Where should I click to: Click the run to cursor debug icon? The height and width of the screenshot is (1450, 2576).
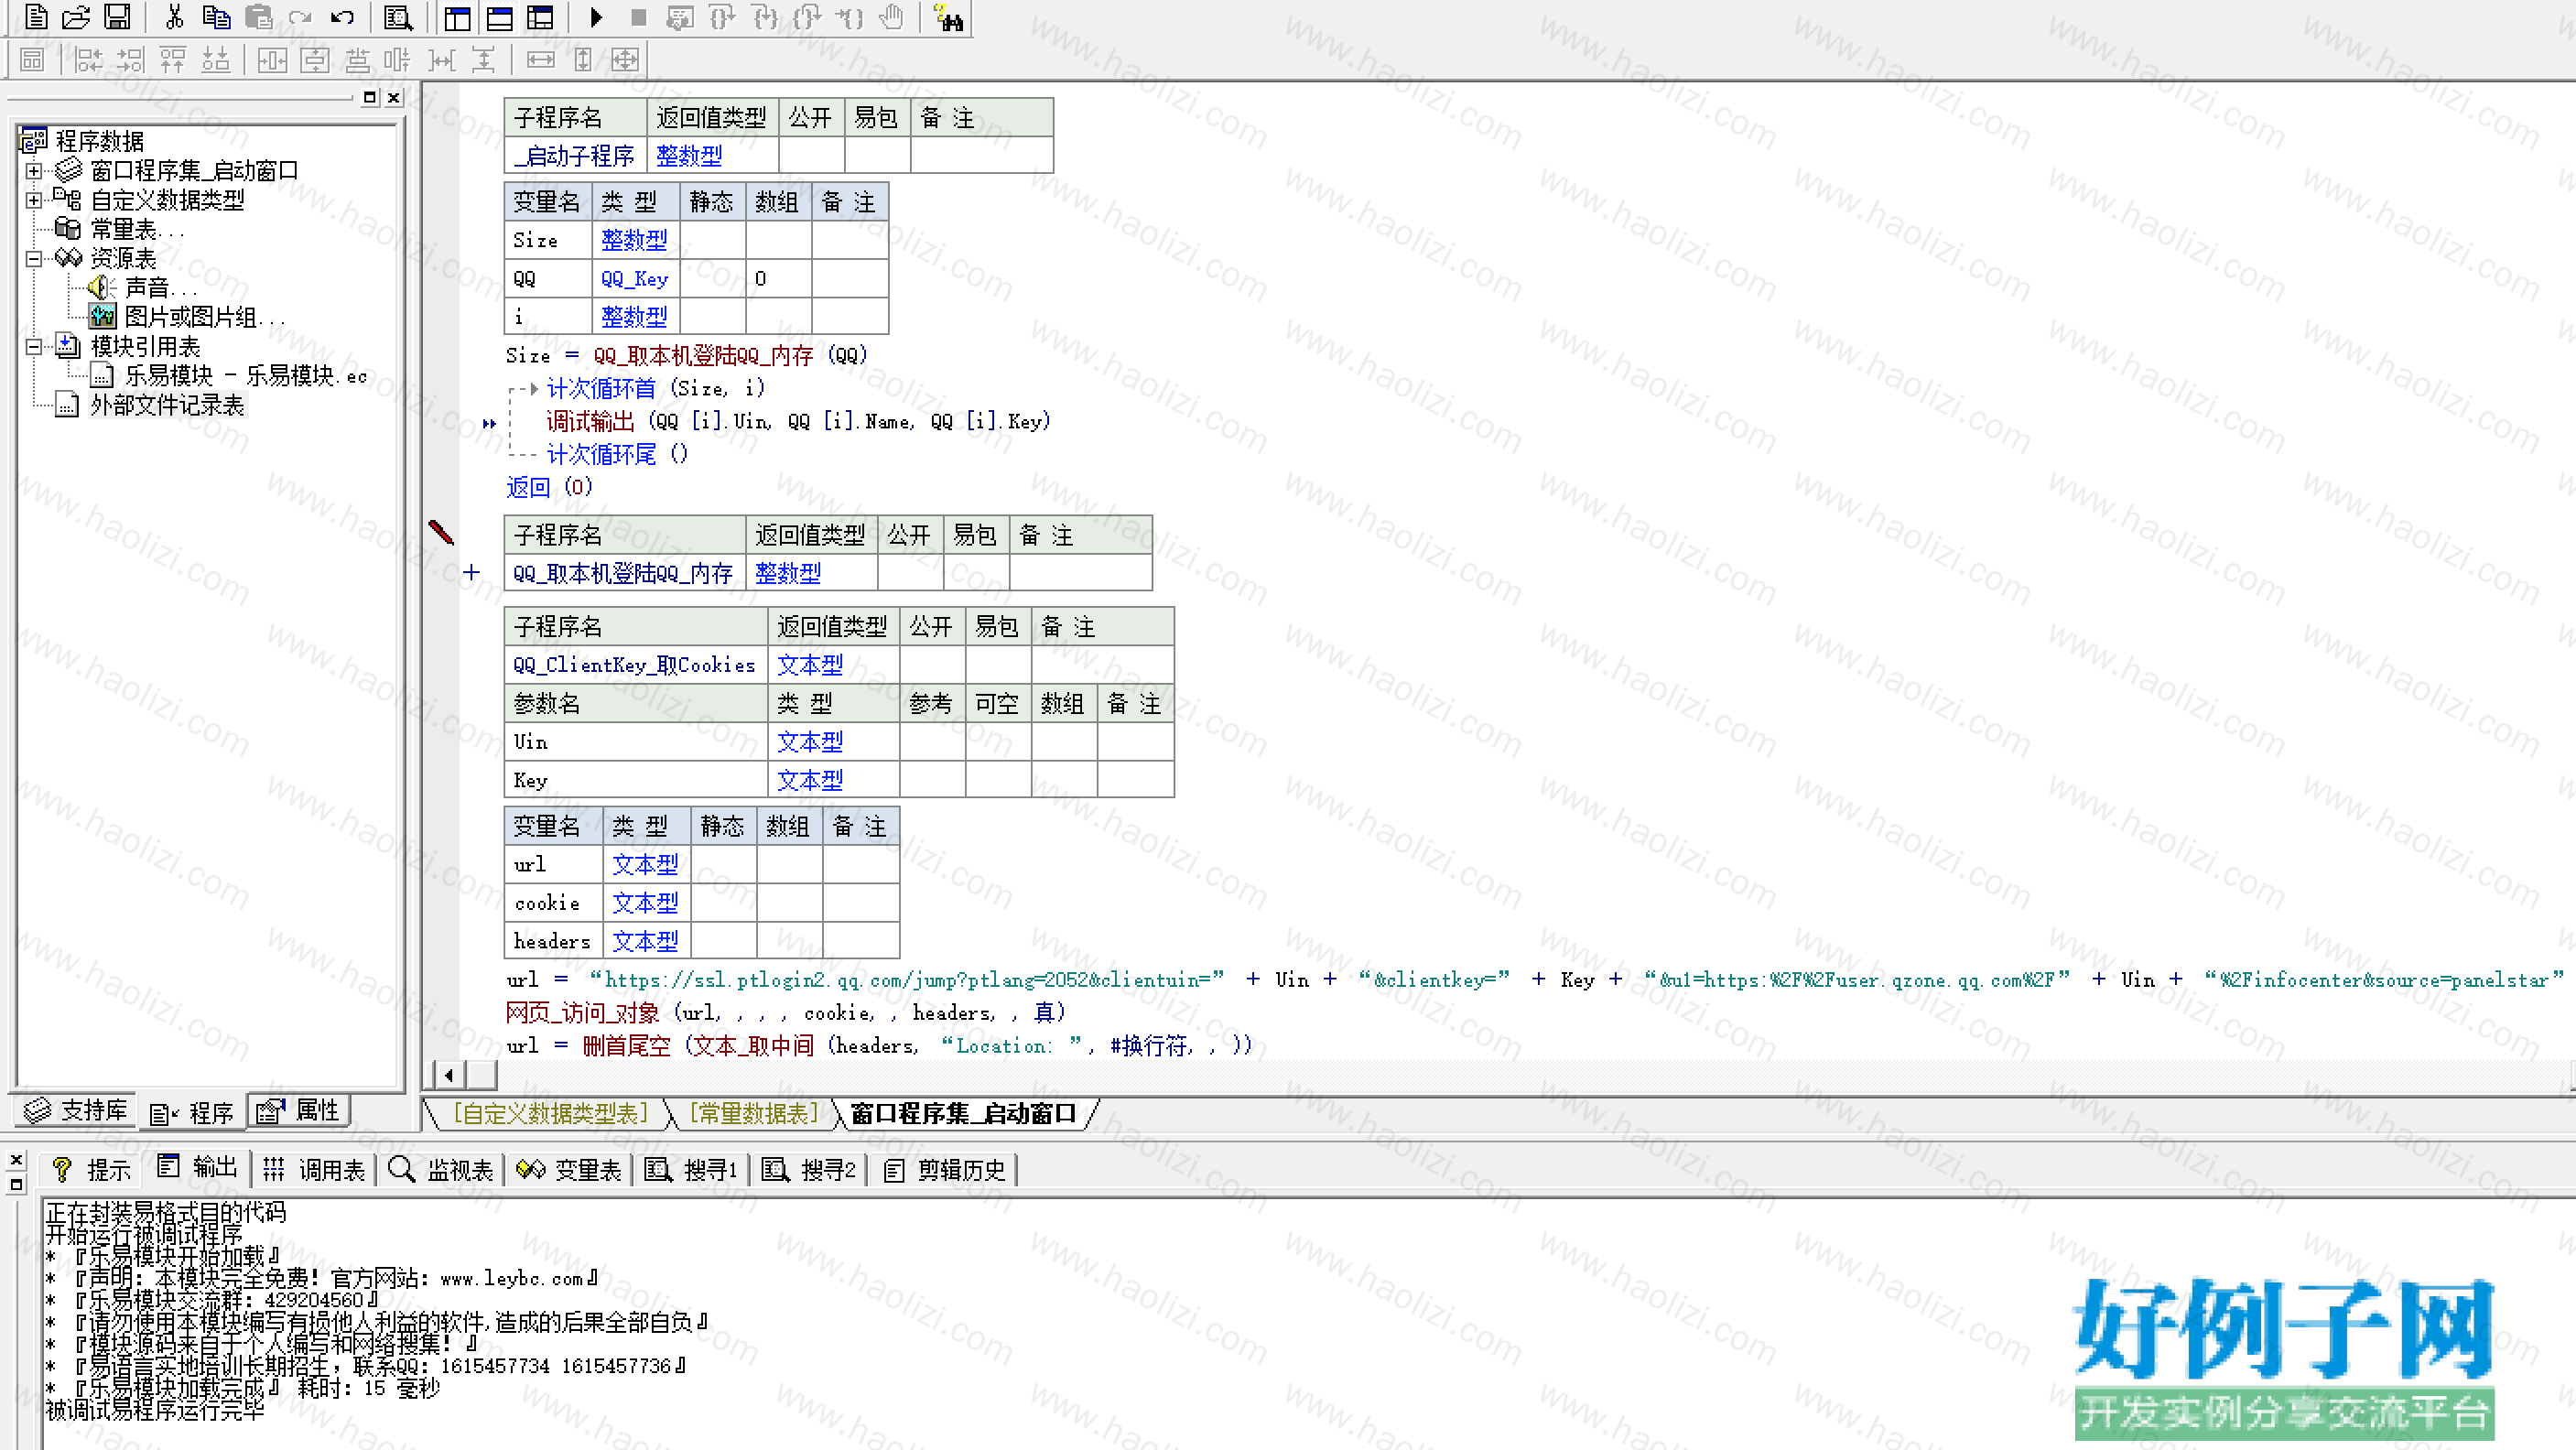coord(850,17)
